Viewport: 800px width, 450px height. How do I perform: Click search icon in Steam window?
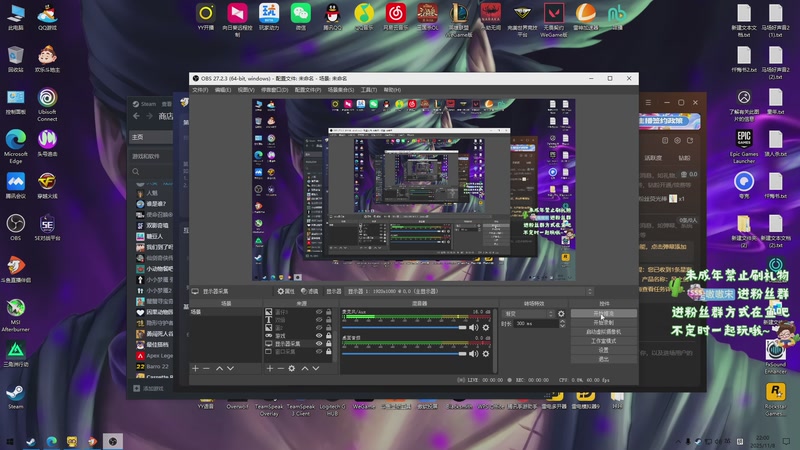136,172
